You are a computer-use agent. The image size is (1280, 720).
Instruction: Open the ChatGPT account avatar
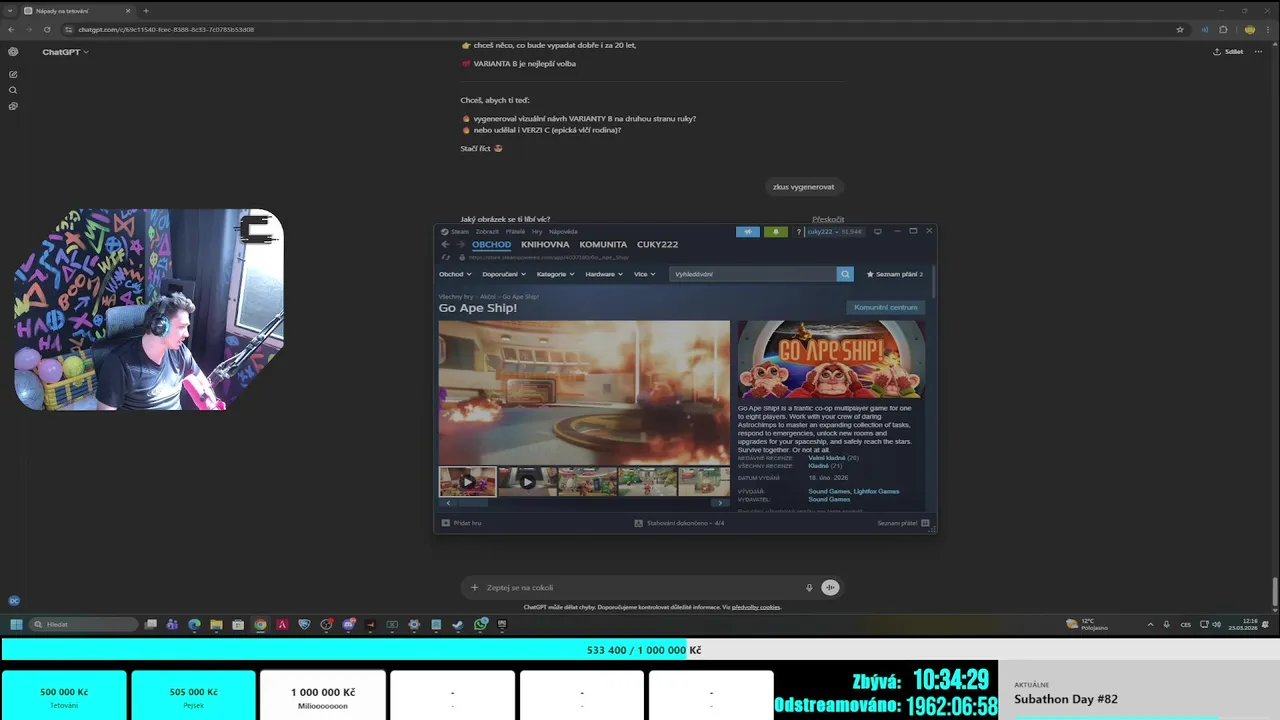[14, 601]
